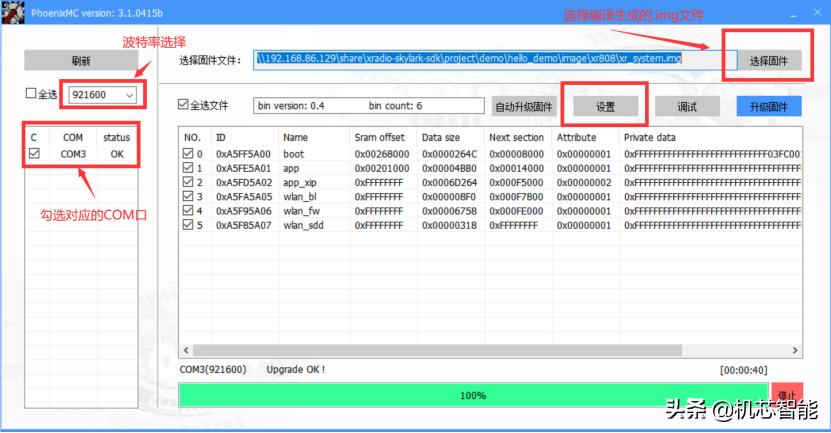Click the Next section column header

(x=516, y=138)
